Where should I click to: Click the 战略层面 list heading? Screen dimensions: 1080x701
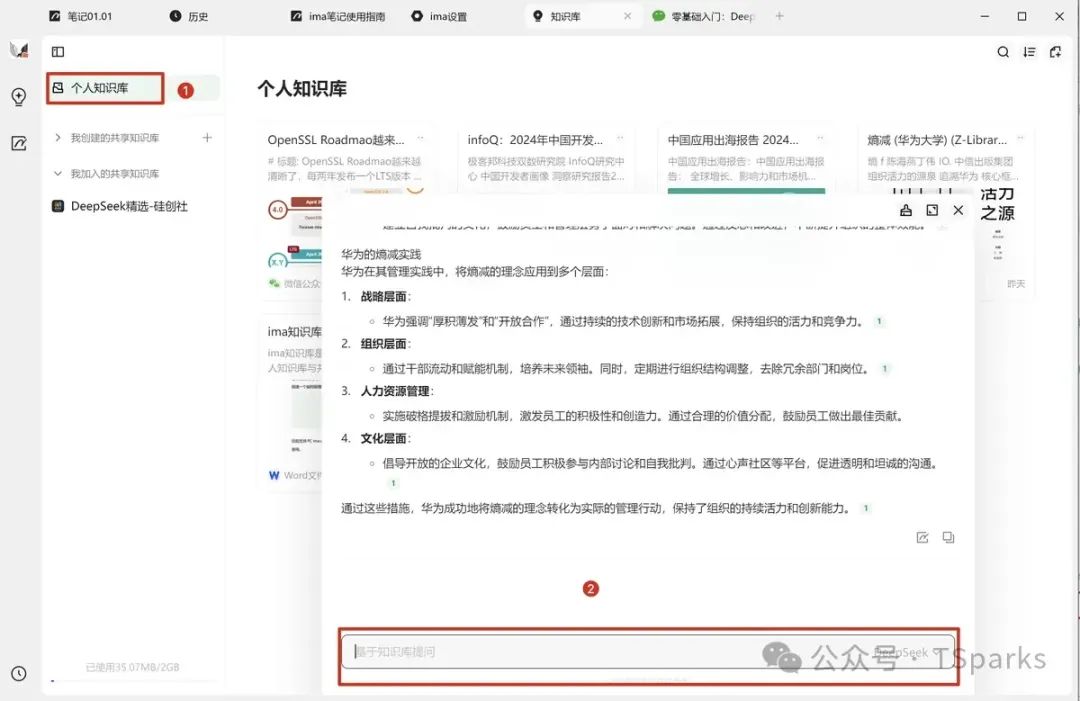(x=384, y=297)
